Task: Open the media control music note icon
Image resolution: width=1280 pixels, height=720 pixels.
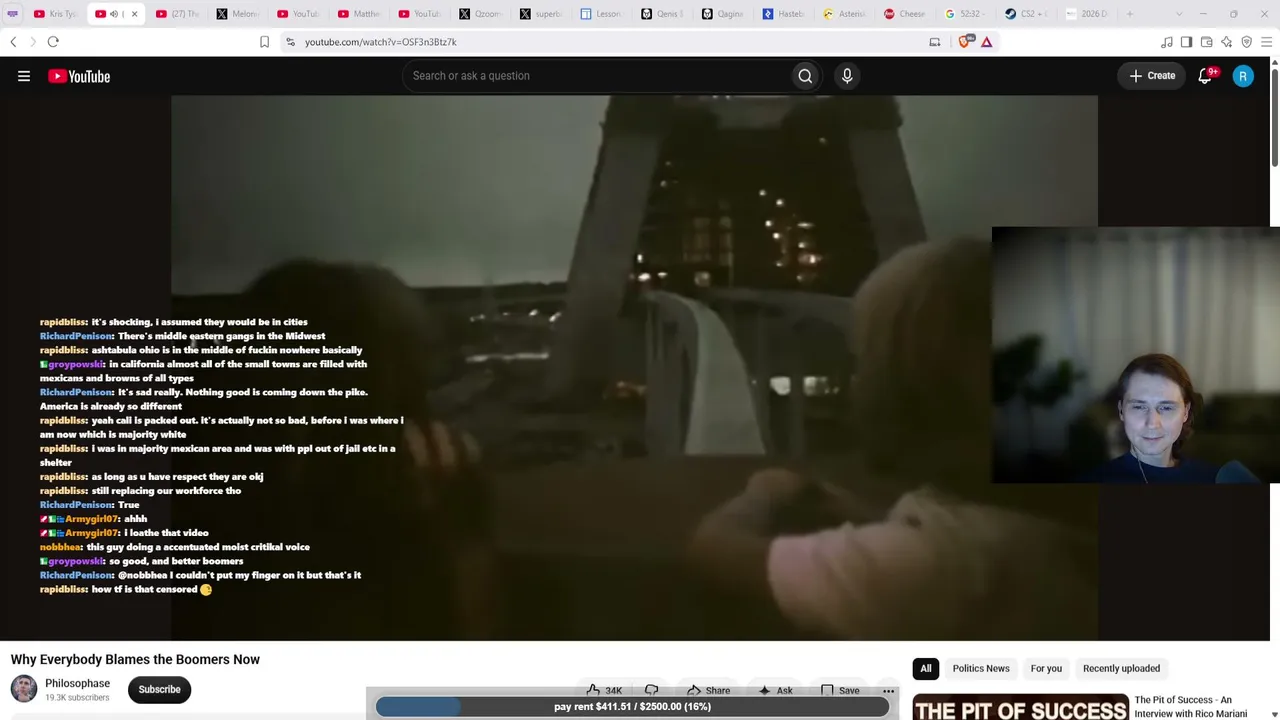Action: [x=1166, y=42]
